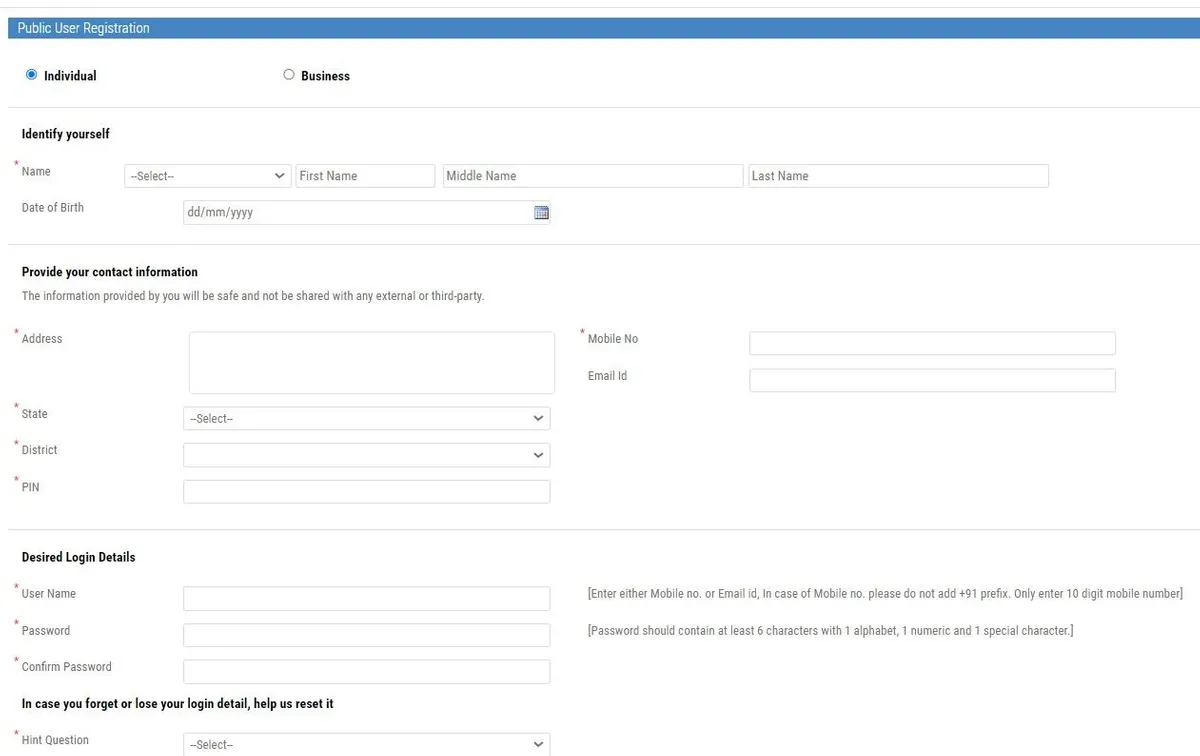This screenshot has width=1200, height=756.
Task: Open the District dropdown
Action: 366,455
